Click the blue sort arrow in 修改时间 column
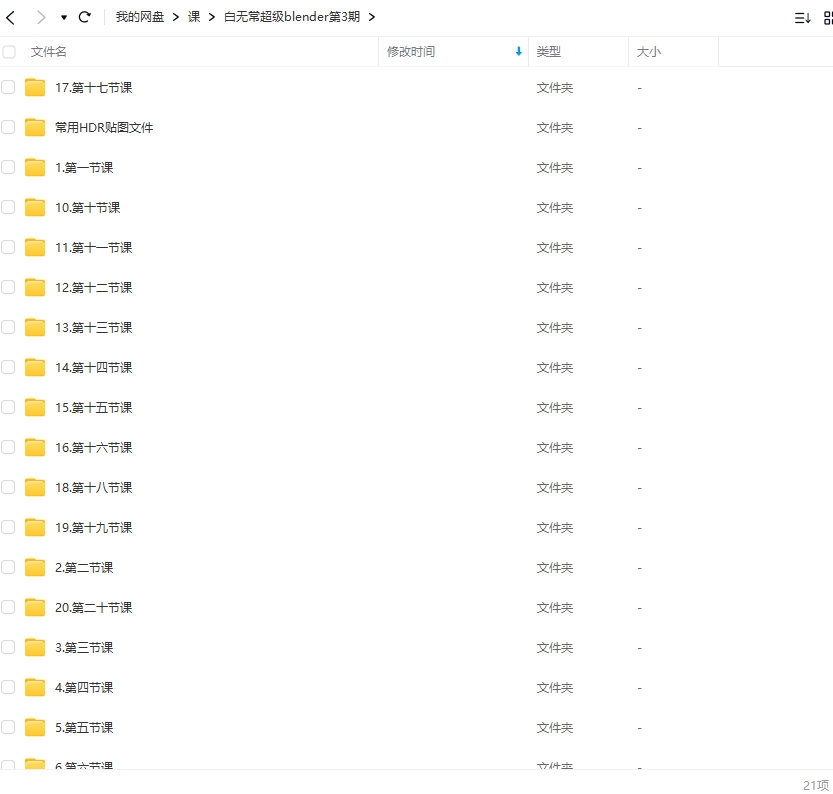Screen dimensions: 833x794 pyautogui.click(x=518, y=51)
